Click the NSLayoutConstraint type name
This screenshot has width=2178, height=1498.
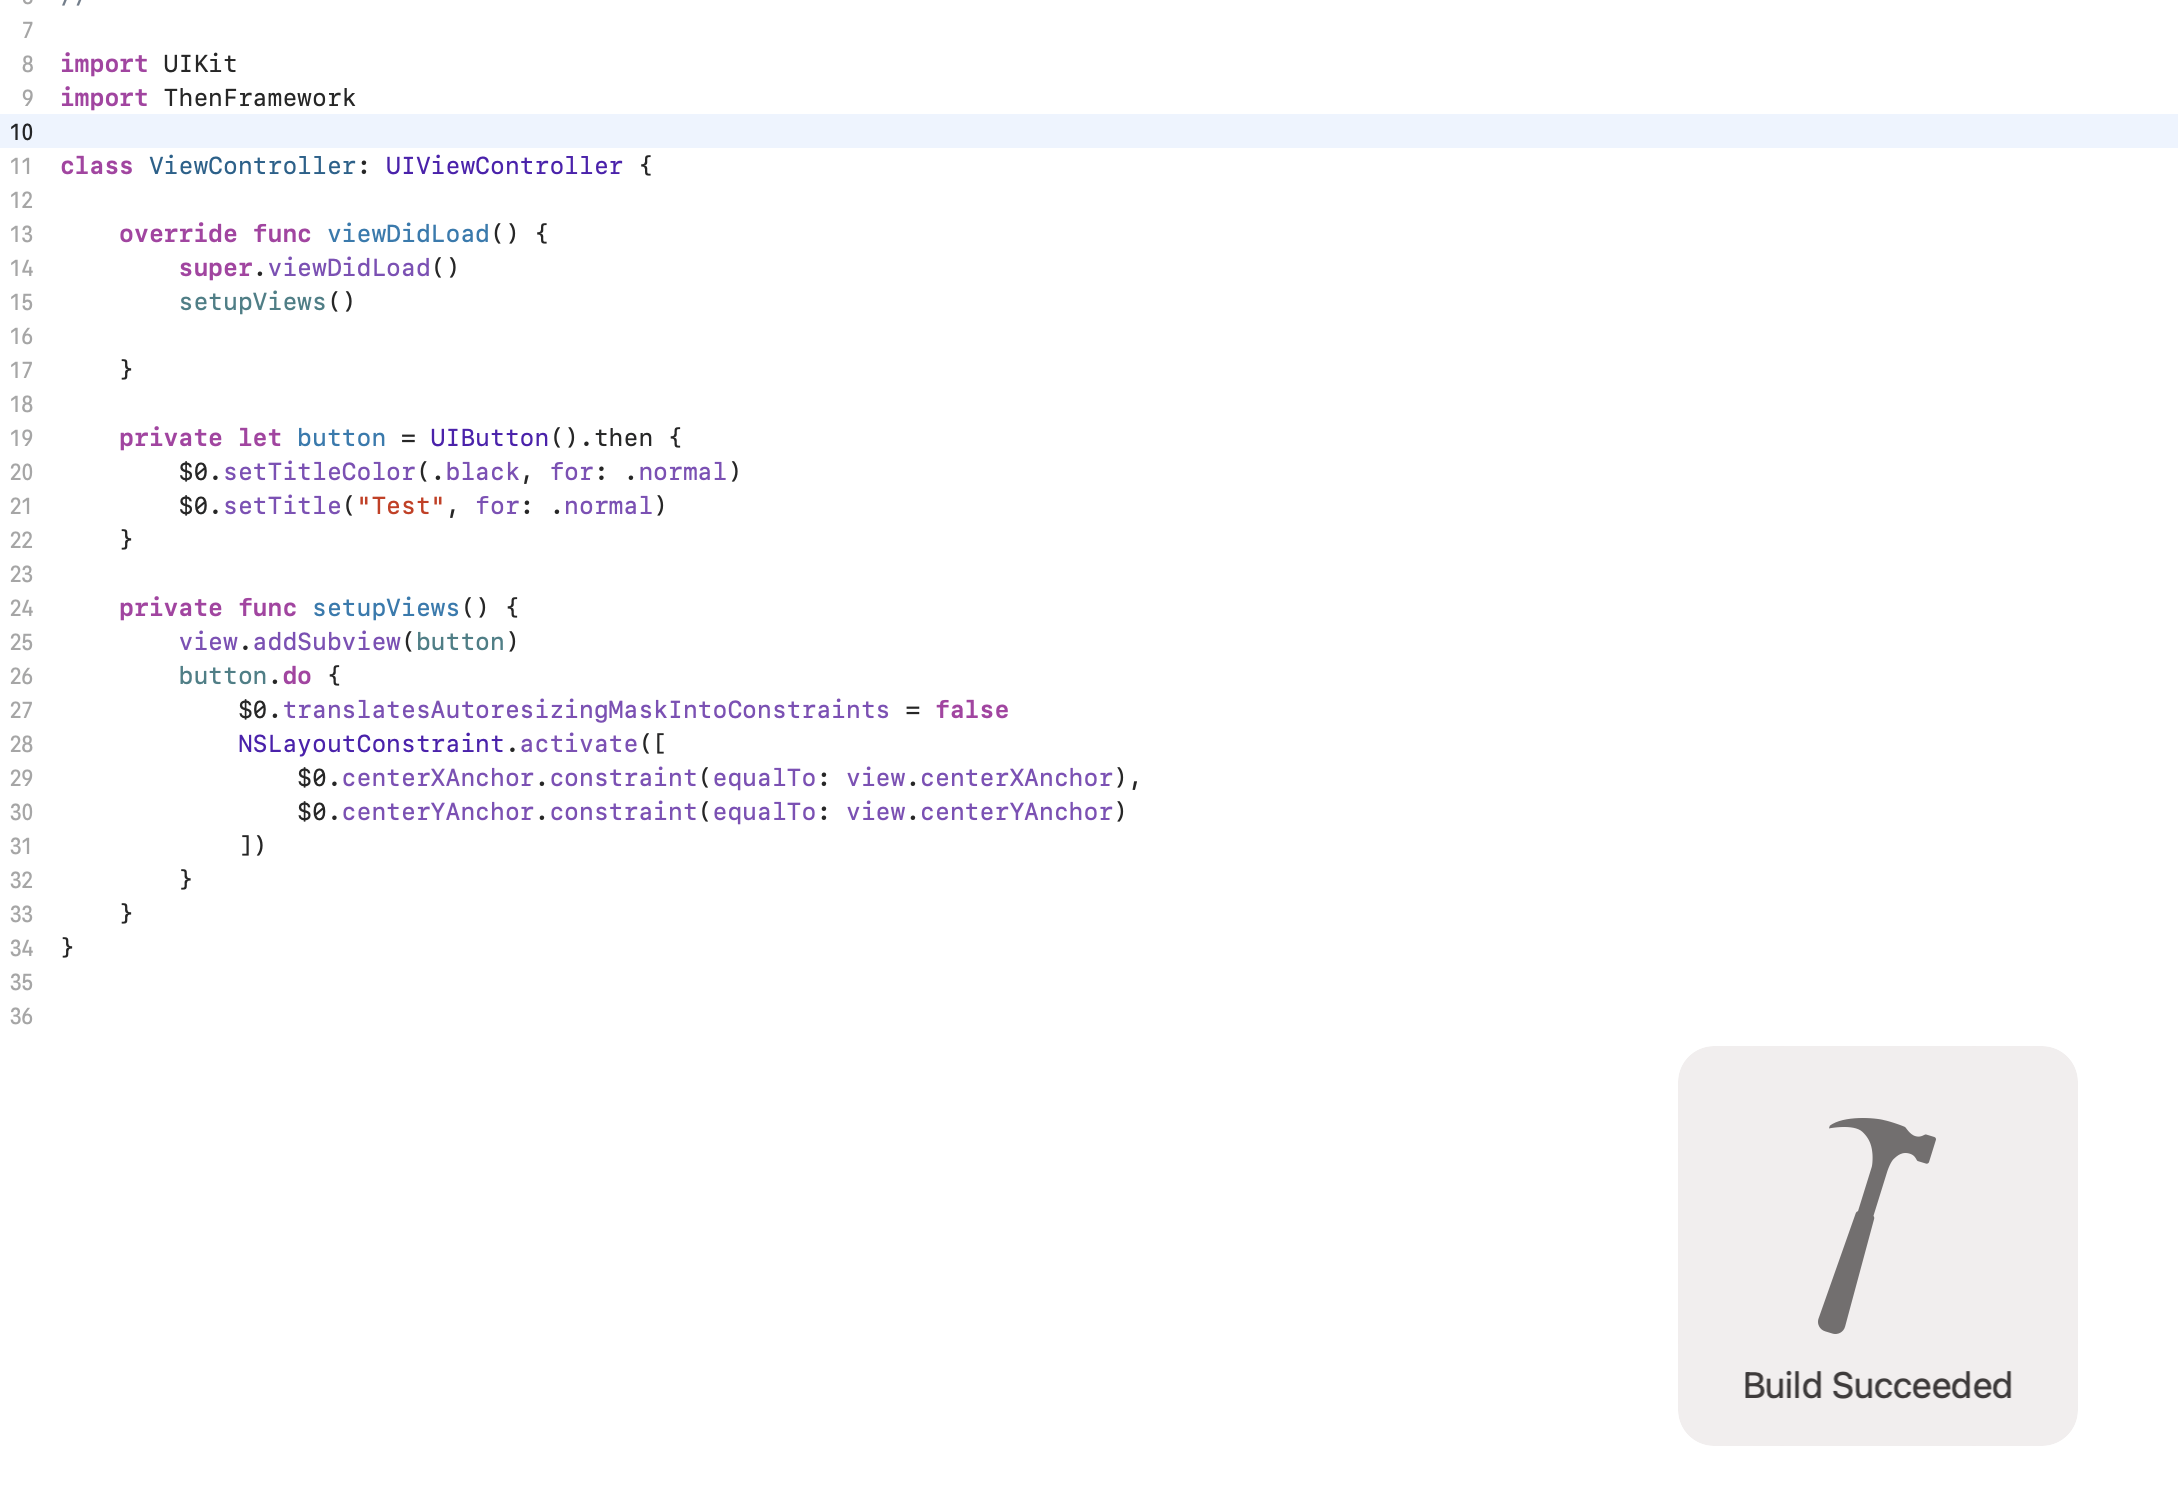click(x=370, y=744)
